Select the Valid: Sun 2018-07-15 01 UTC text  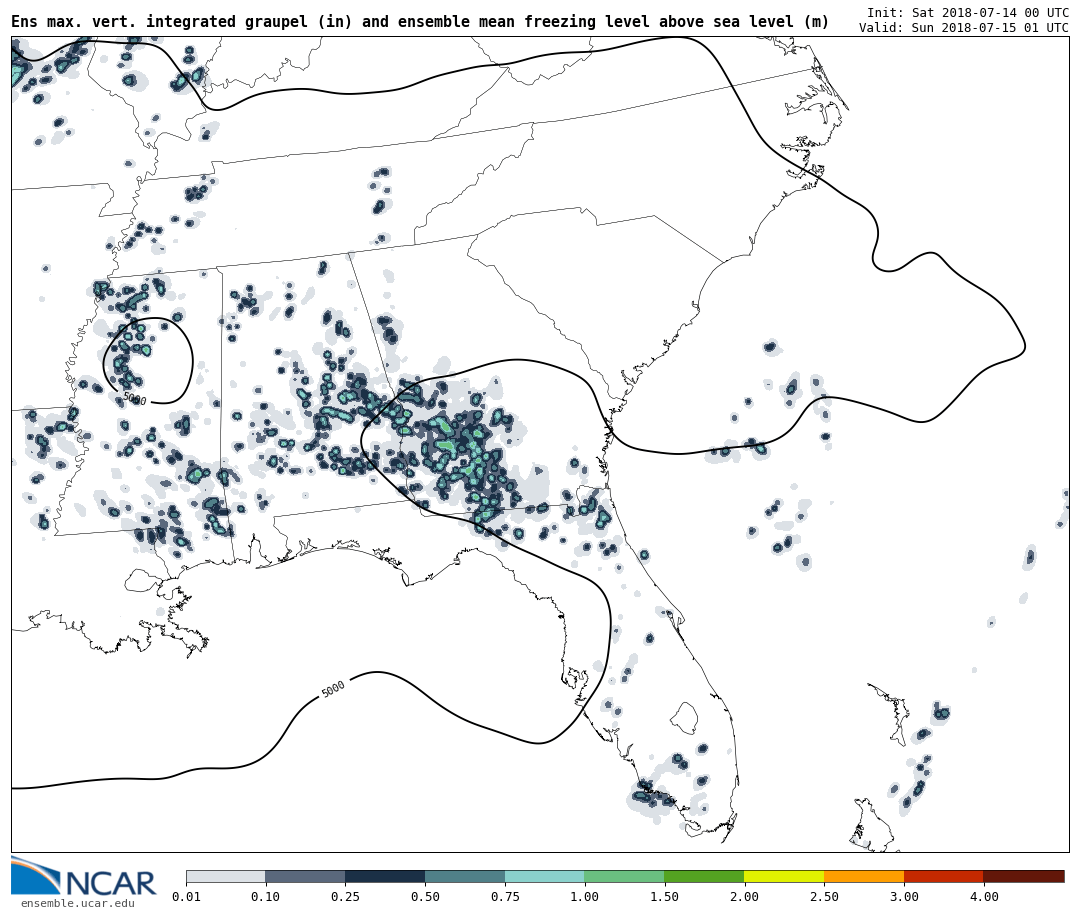pyautogui.click(x=964, y=28)
